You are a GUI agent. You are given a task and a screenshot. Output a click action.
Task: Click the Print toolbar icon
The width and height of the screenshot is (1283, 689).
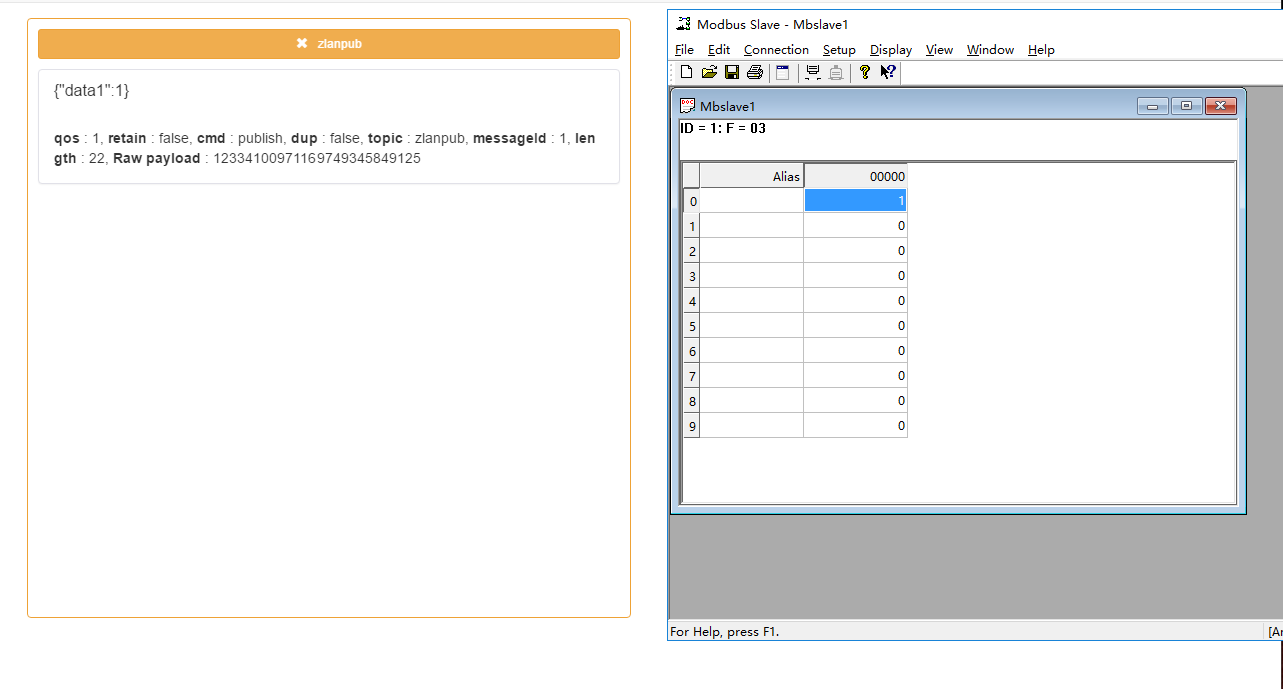pos(755,72)
